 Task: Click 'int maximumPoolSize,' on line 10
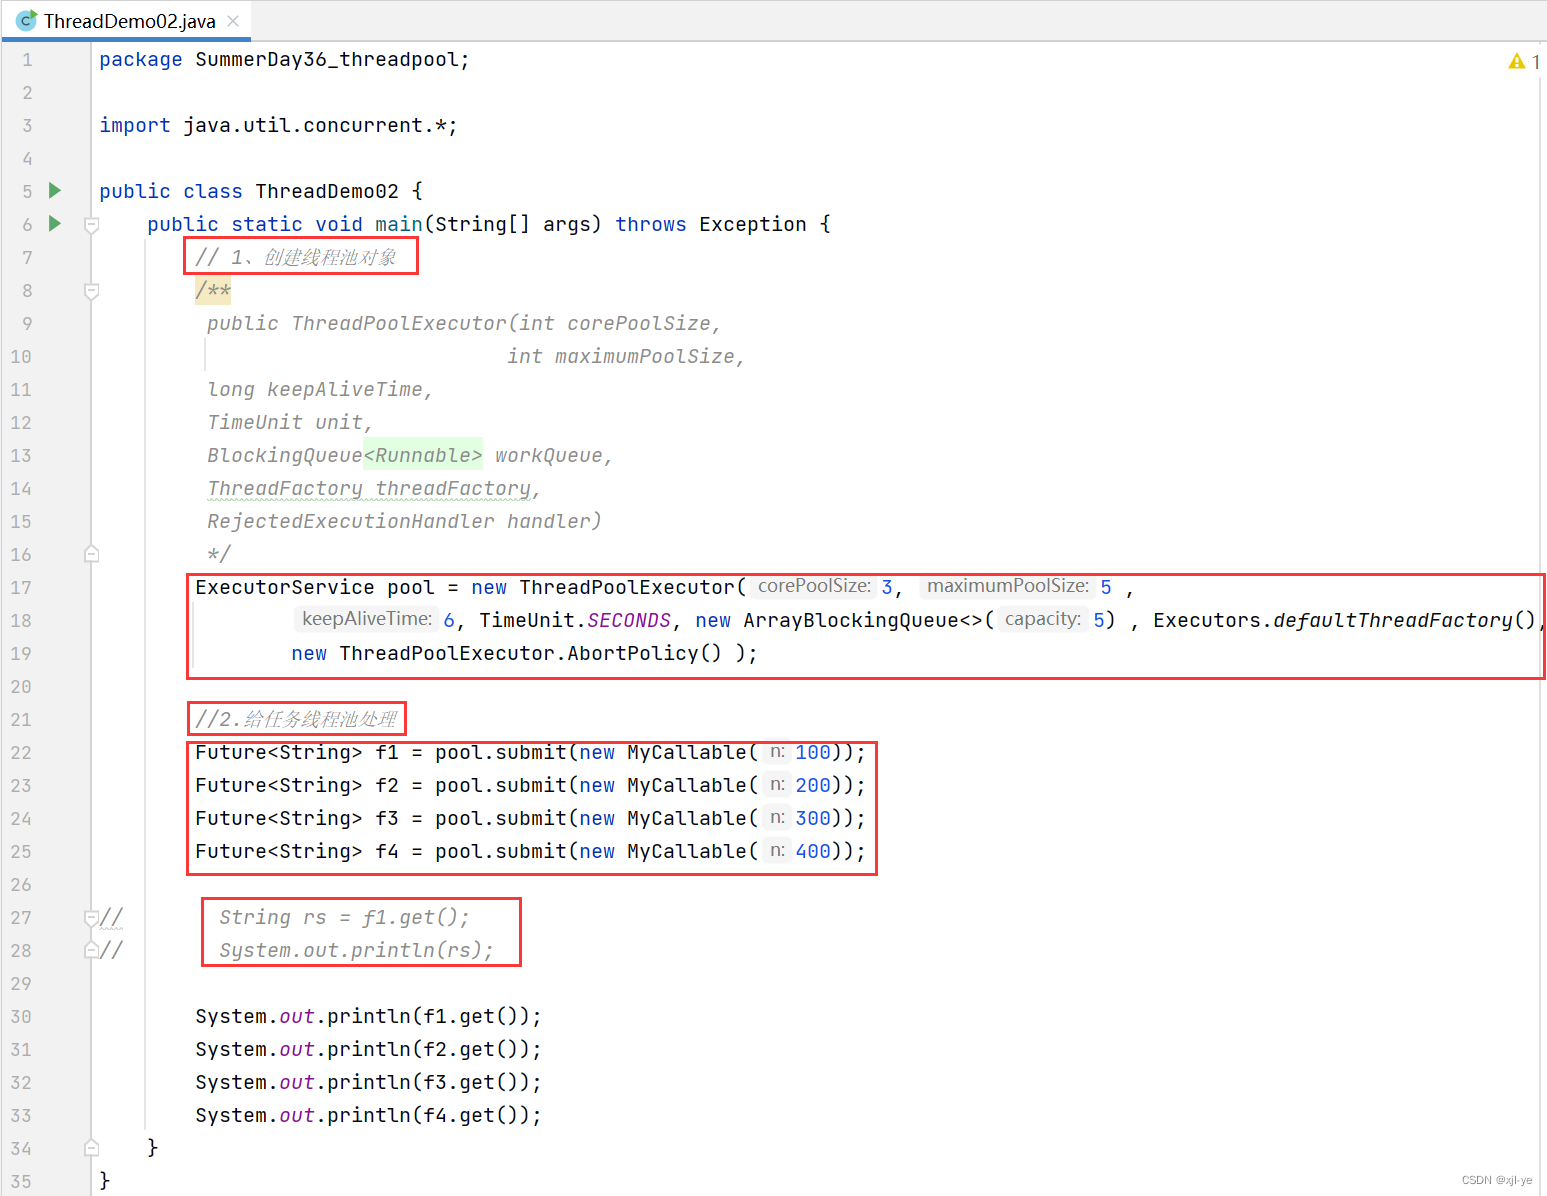(626, 357)
